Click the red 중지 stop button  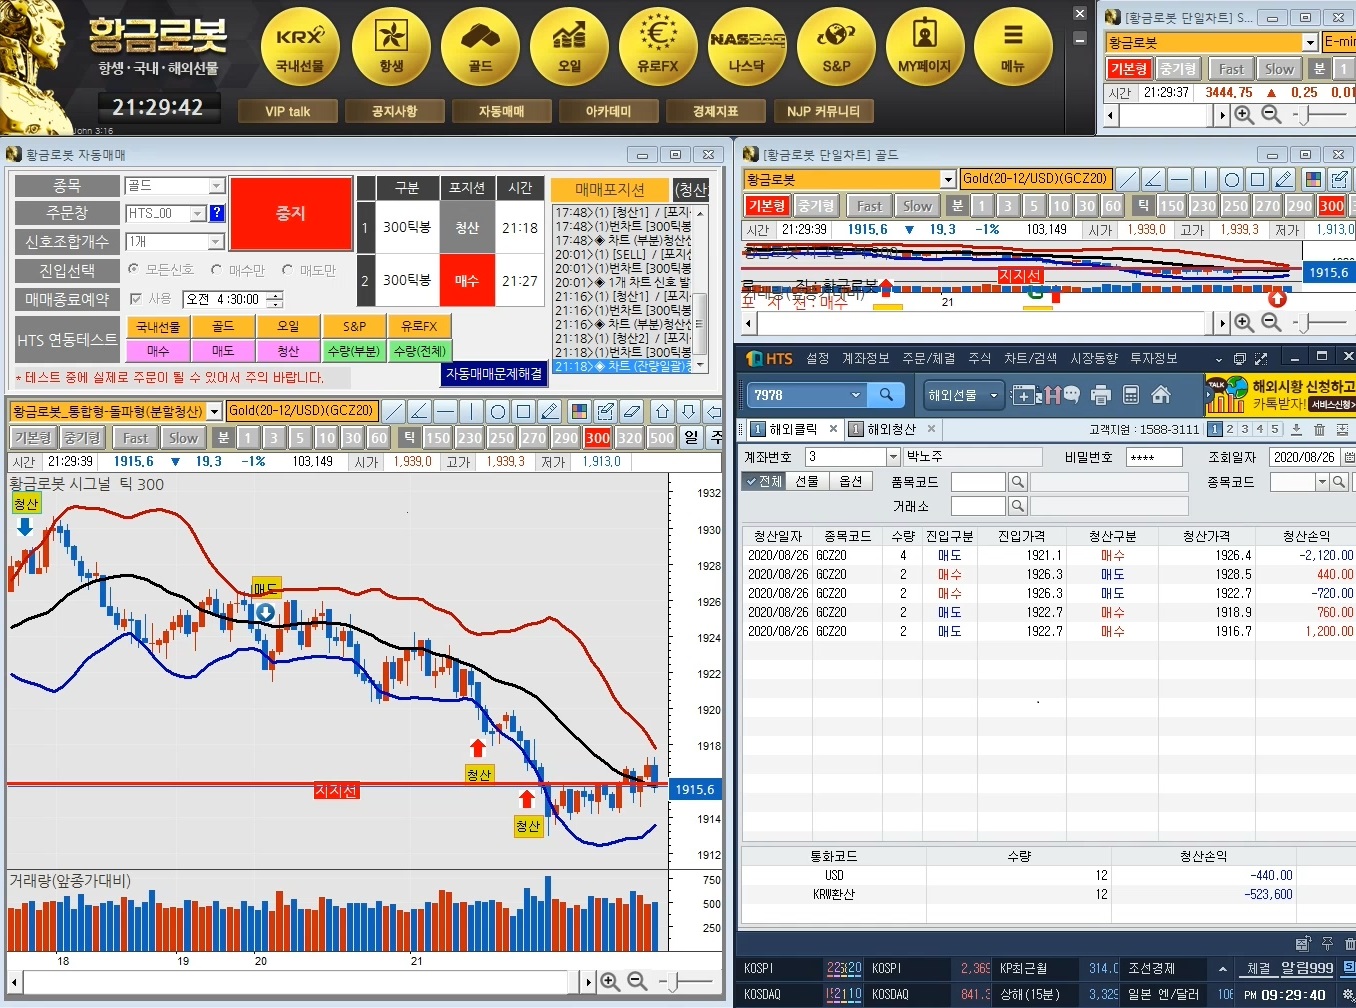291,214
